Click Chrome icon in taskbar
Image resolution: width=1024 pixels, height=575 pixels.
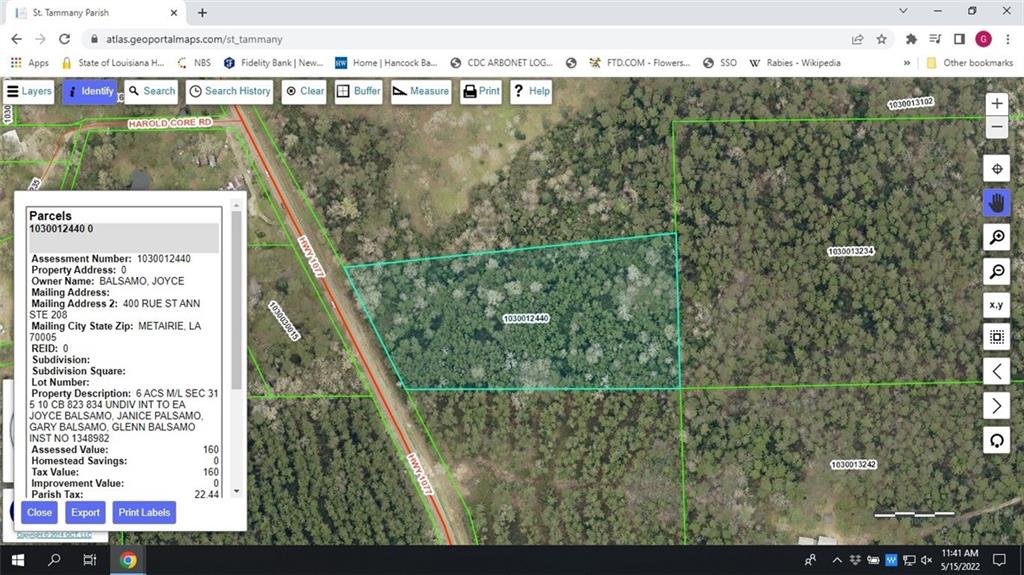tap(128, 560)
